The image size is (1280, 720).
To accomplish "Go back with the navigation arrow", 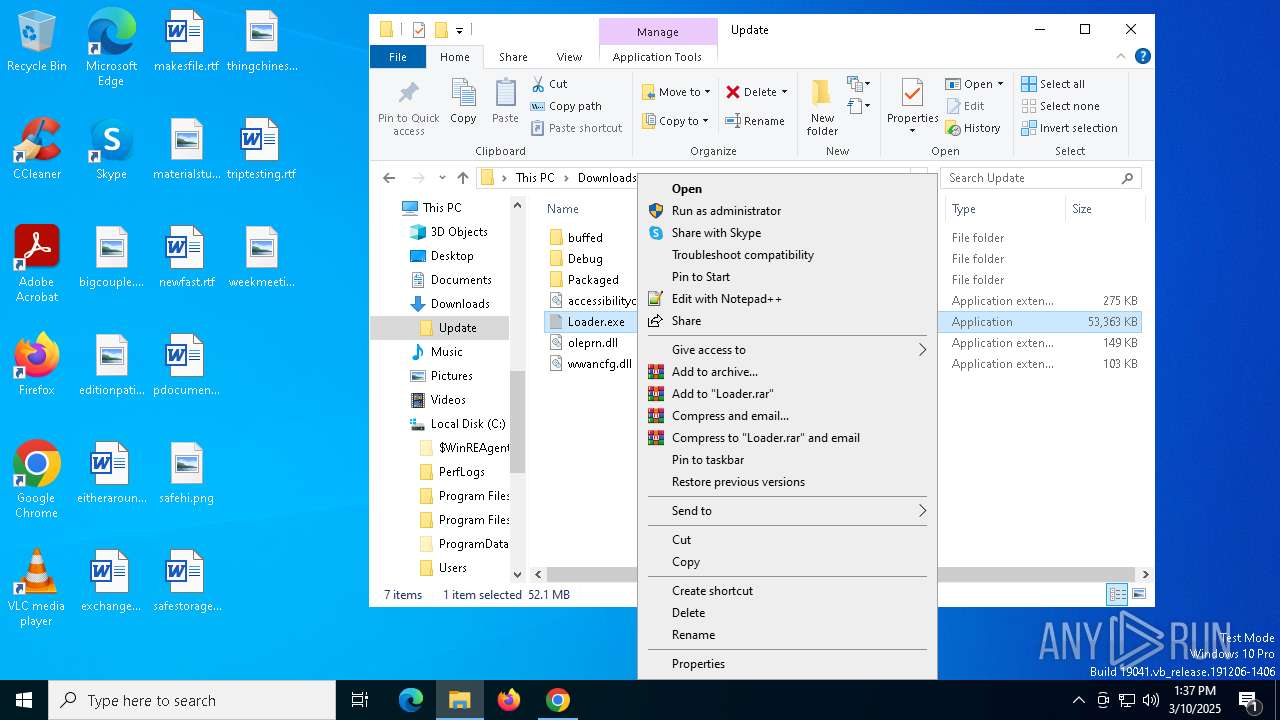I will click(x=389, y=178).
